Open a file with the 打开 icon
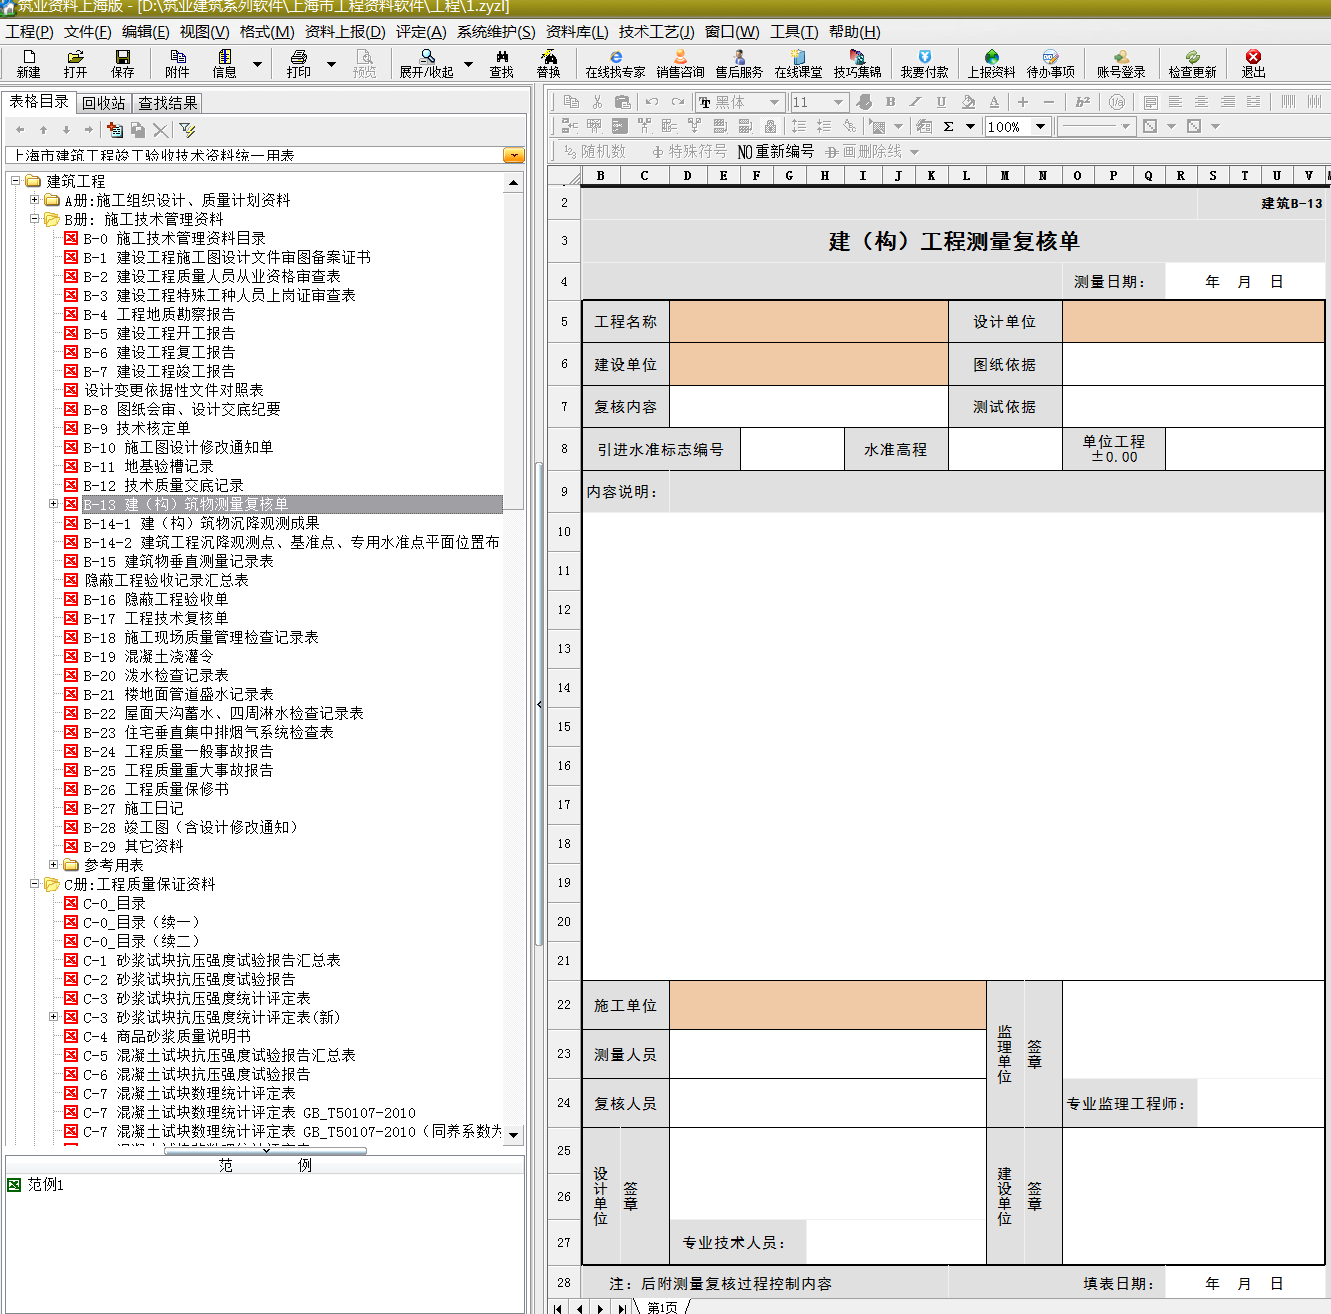 [76, 64]
